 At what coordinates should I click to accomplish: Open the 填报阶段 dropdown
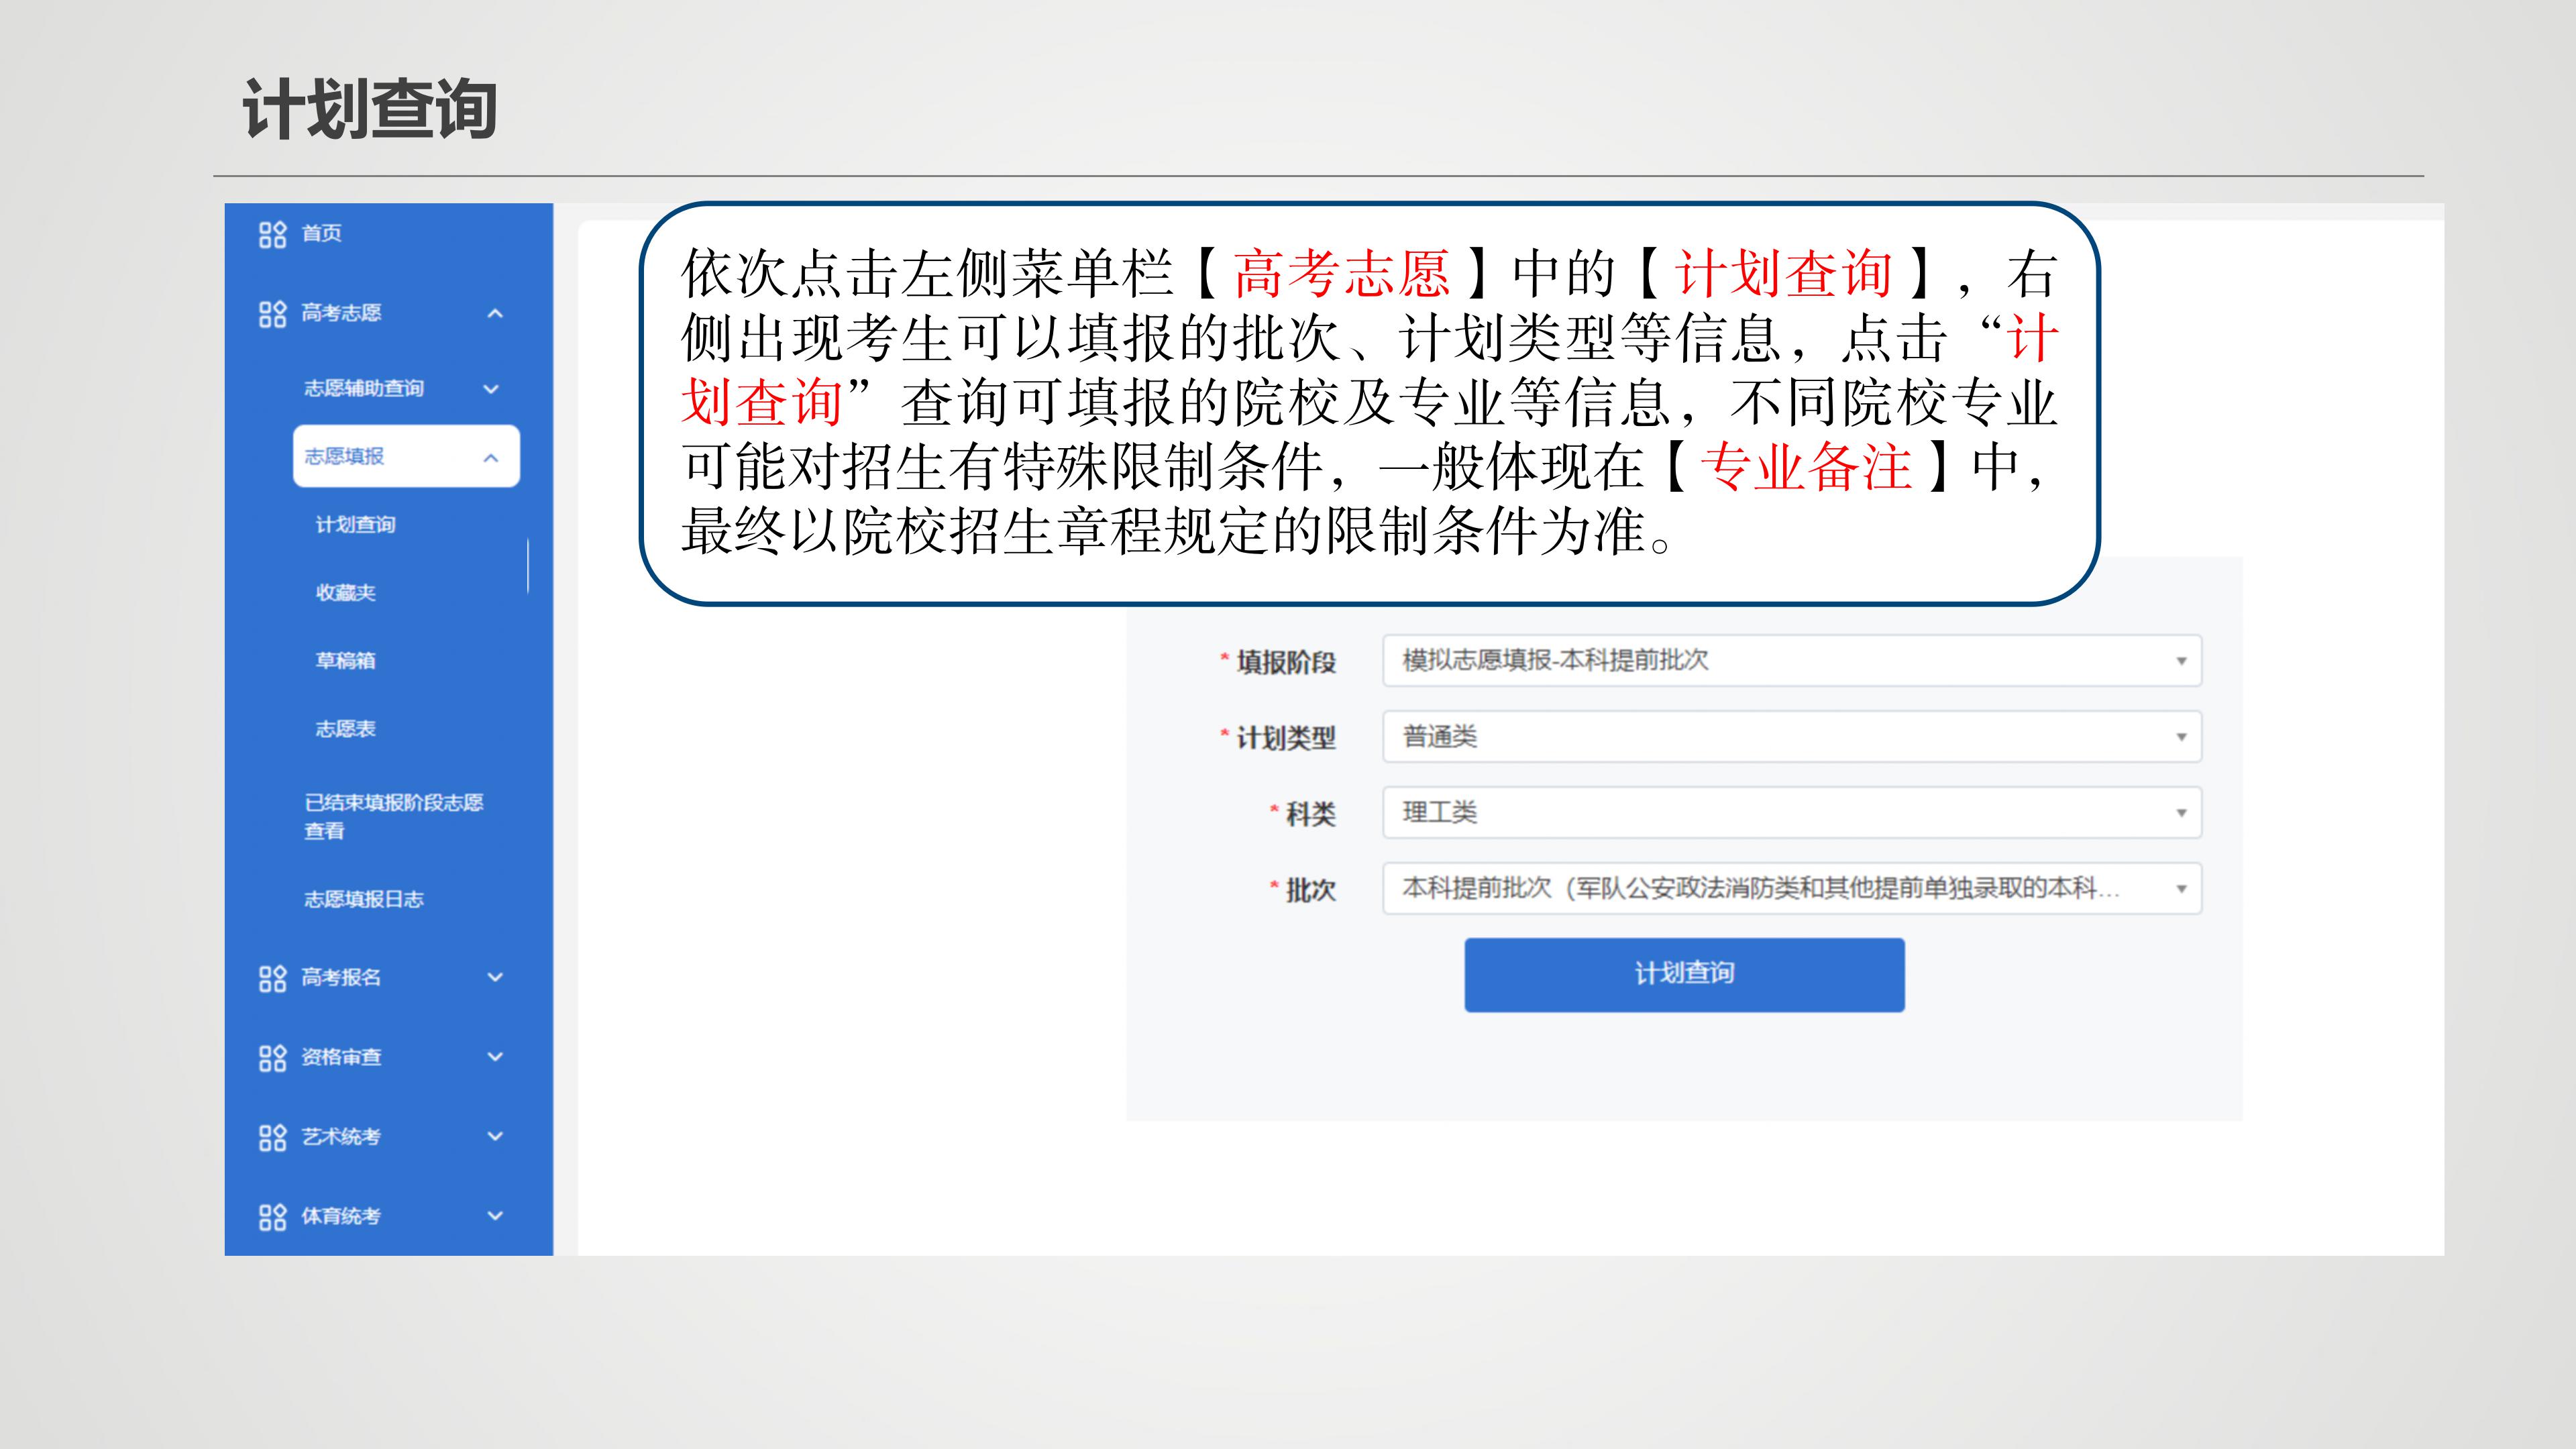(1792, 661)
